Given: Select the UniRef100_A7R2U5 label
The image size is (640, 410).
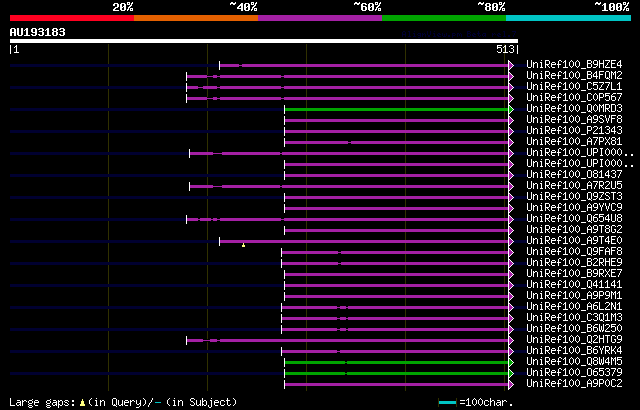Looking at the screenshot, I should (574, 186).
